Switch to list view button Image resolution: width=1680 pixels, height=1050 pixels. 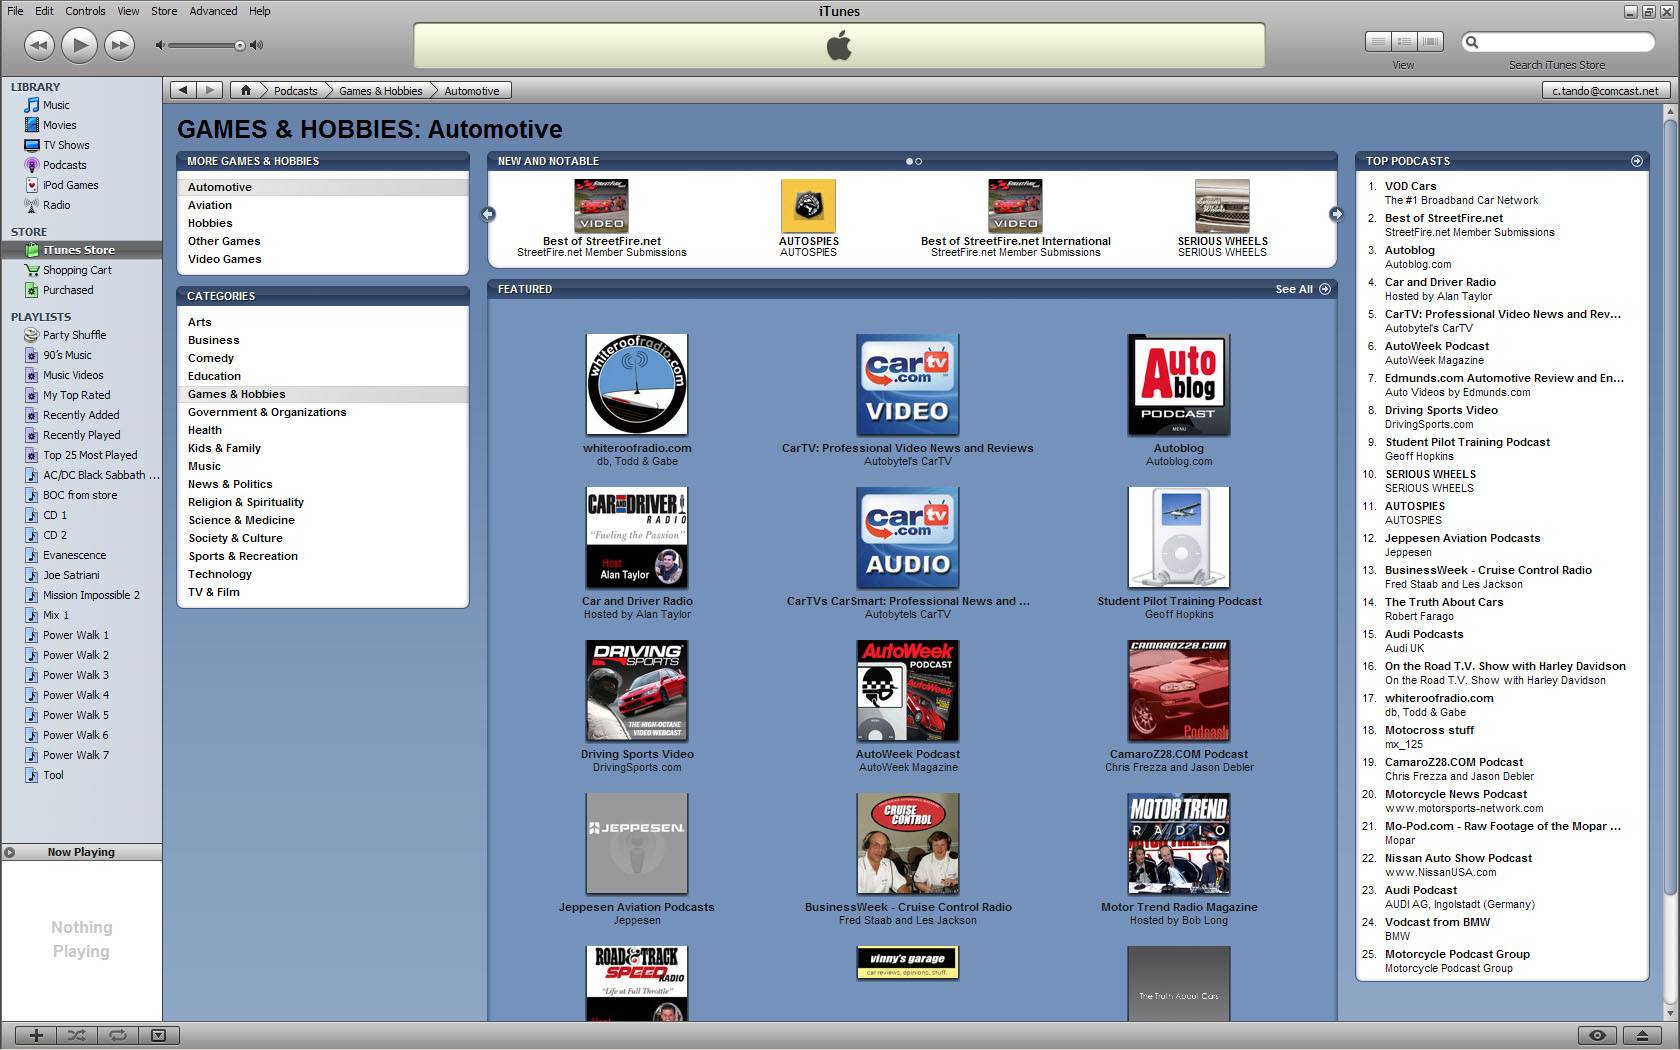tap(1378, 42)
